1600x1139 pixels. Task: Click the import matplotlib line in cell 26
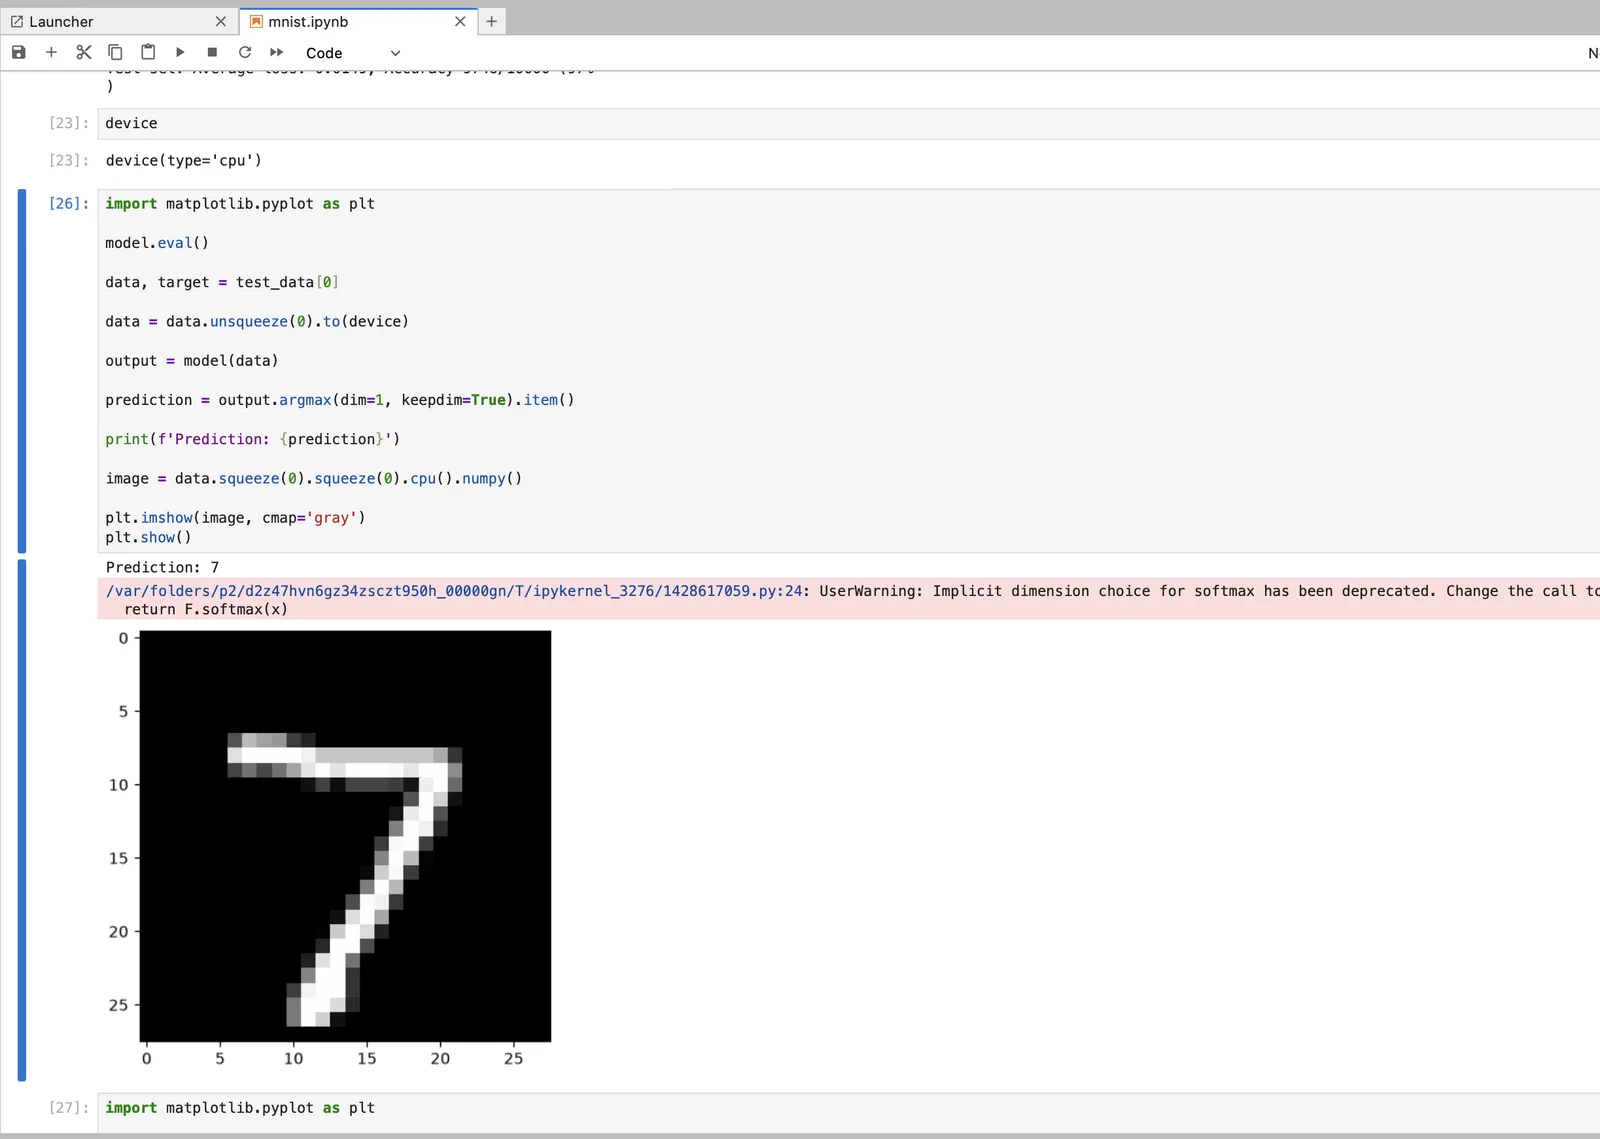click(240, 204)
